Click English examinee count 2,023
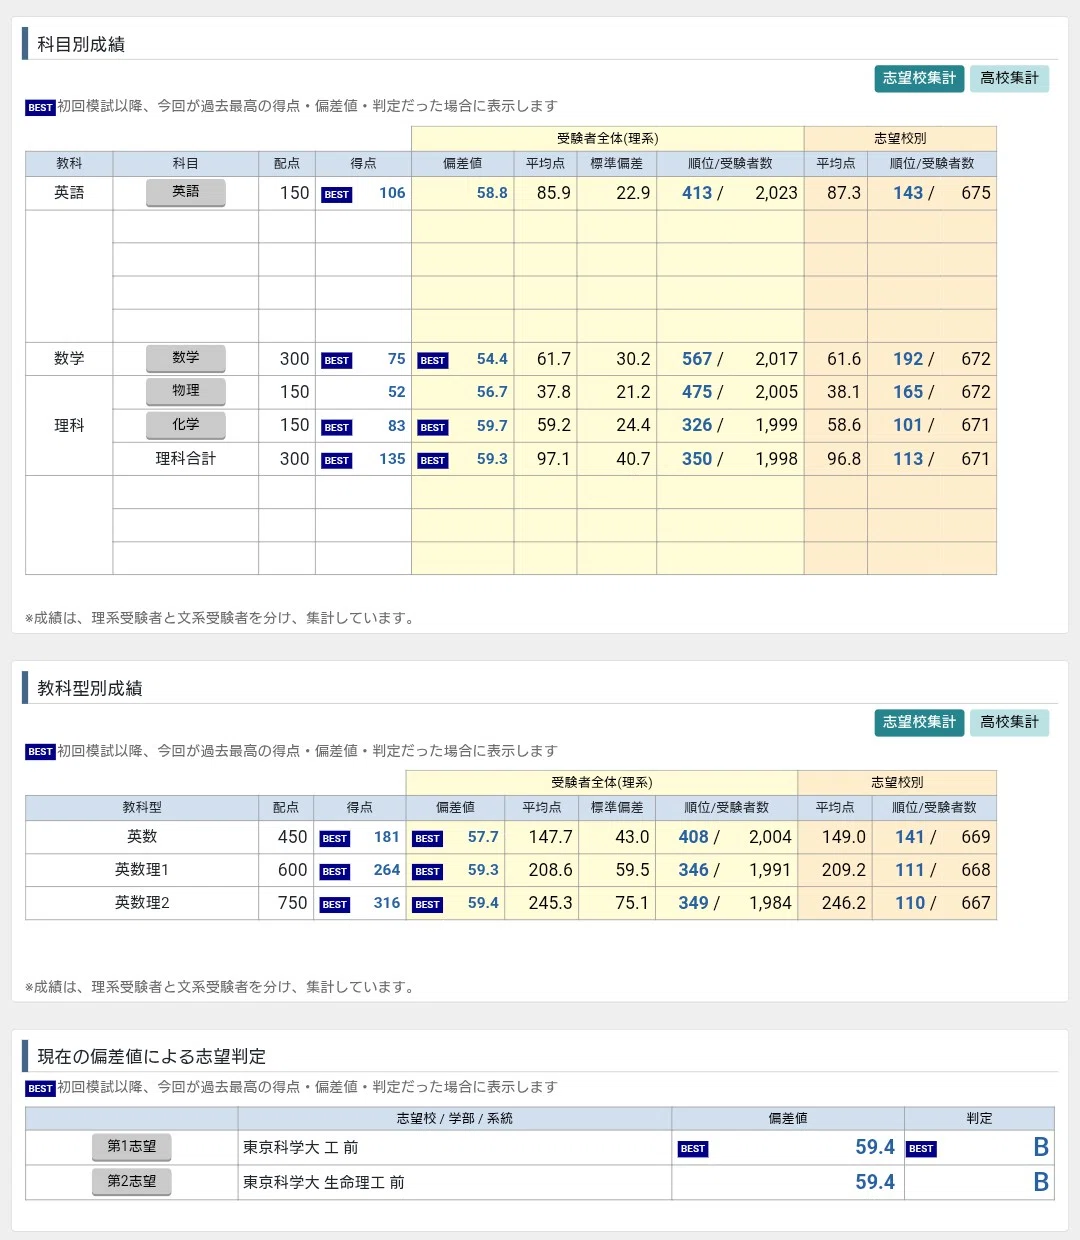This screenshot has height=1240, width=1080. (776, 193)
